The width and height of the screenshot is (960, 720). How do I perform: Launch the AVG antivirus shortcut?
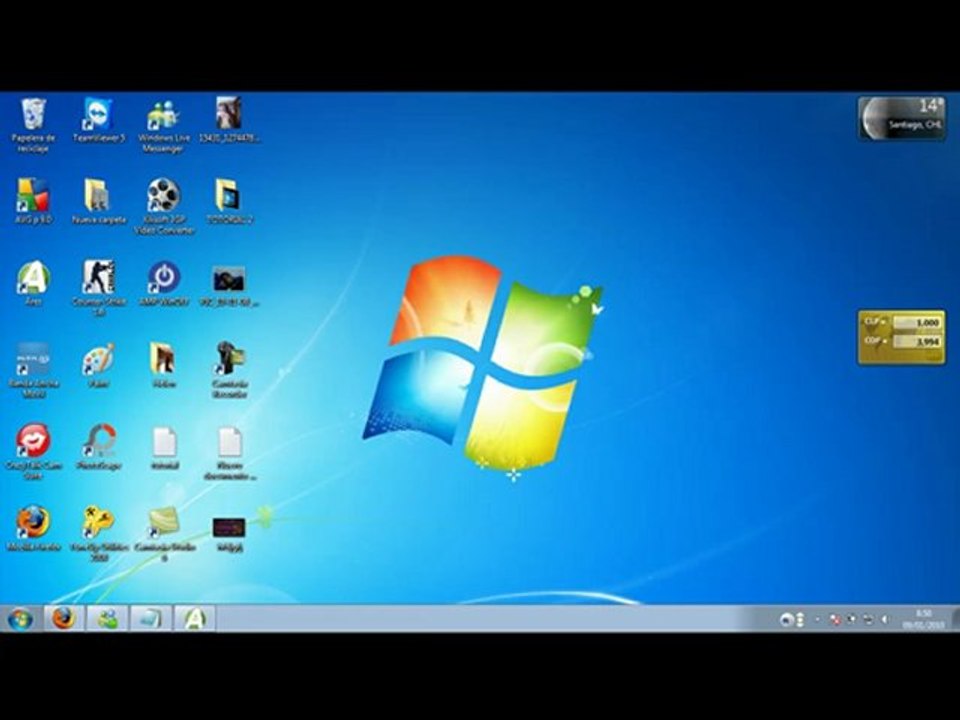34,201
